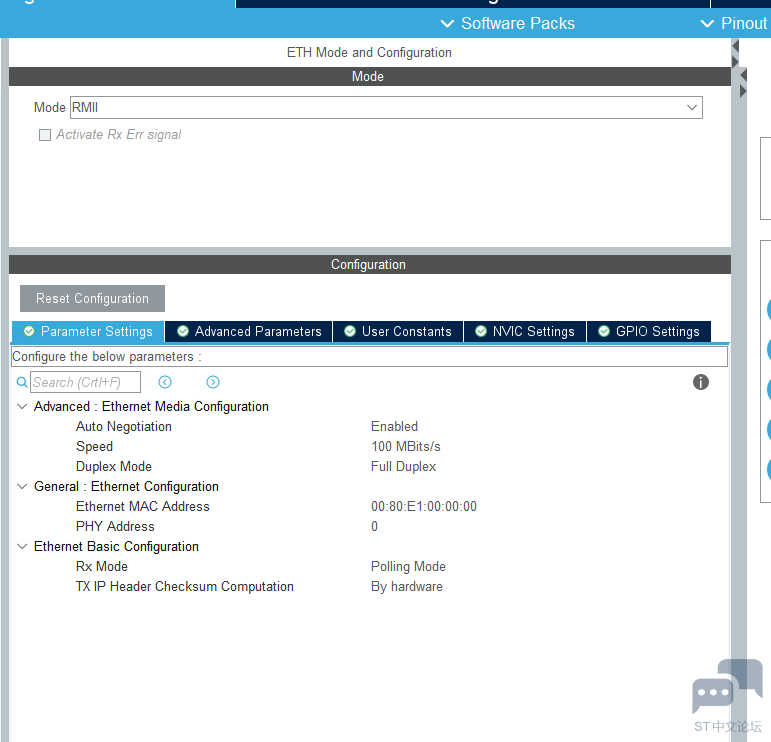Click the info icon in the parameters panel
The image size is (771, 742).
(x=701, y=382)
